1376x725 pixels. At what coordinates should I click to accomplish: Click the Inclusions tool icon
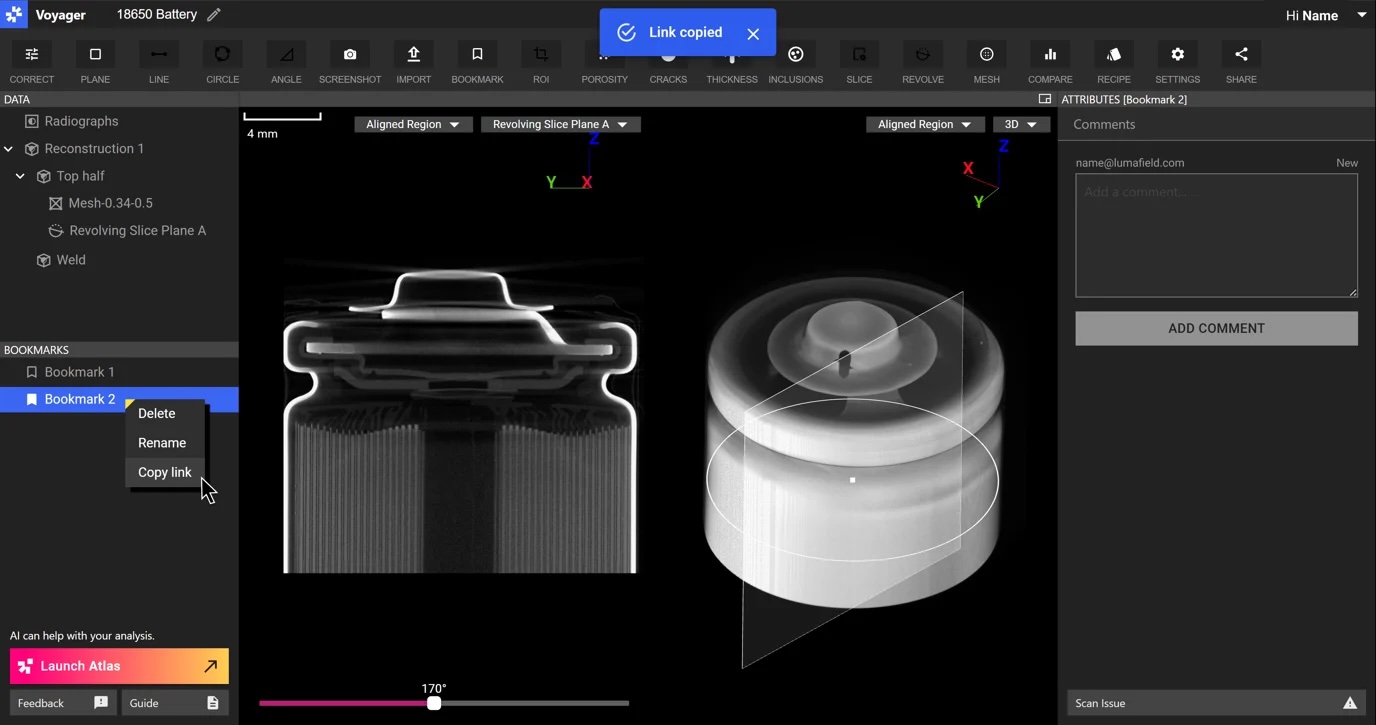click(796, 55)
